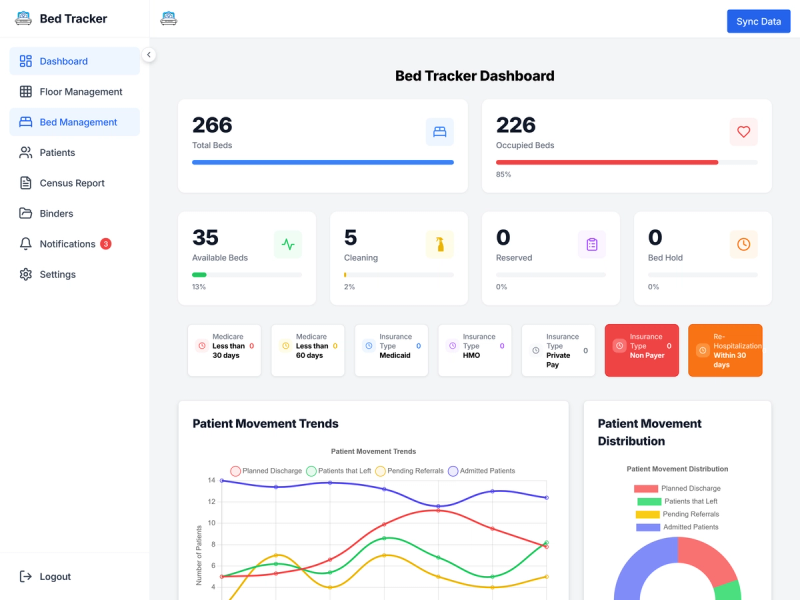This screenshot has width=800, height=600.
Task: Open Floor Management in the sidebar
Action: [74, 92]
